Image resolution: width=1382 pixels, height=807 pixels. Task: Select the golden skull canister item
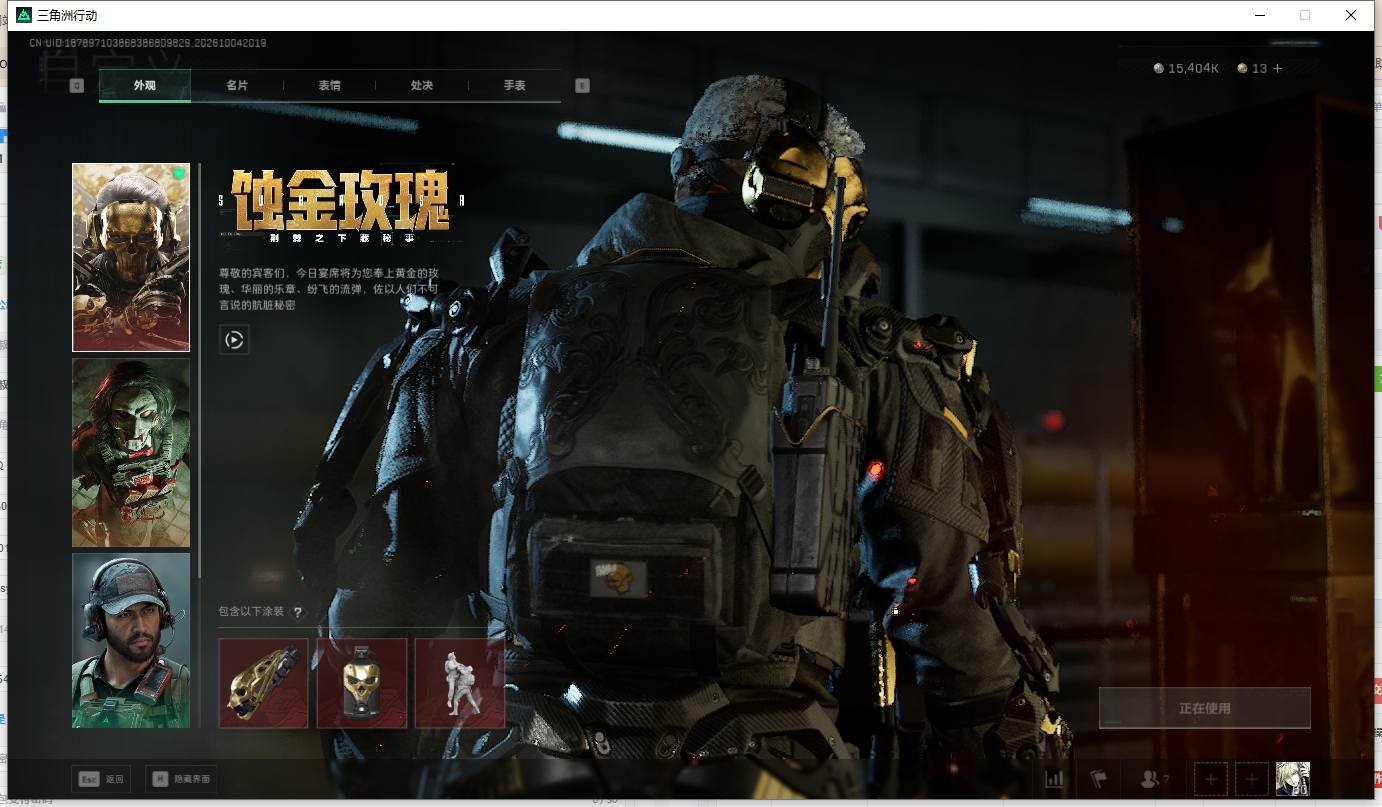pos(362,683)
